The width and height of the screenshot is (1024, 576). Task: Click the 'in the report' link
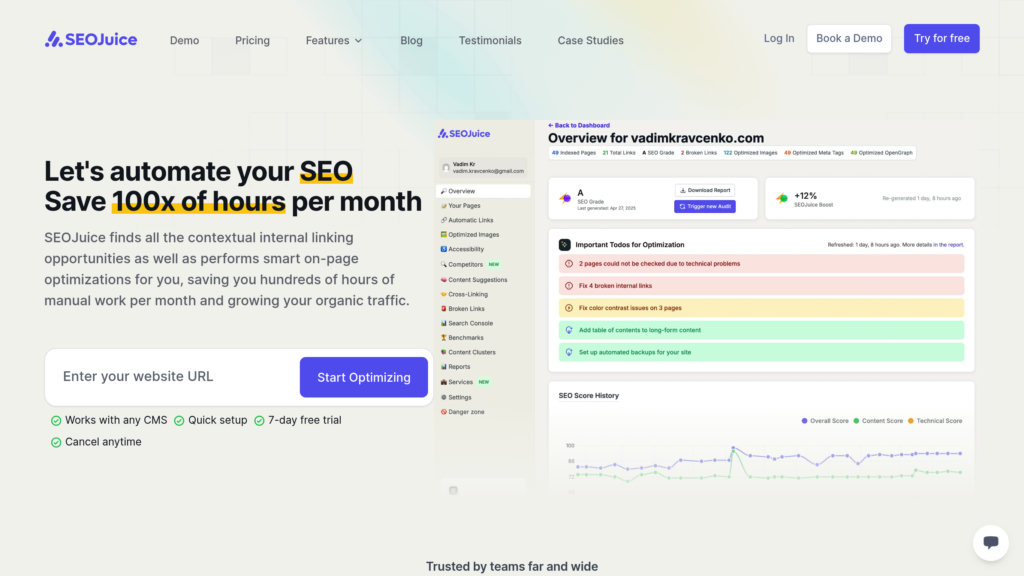948,245
